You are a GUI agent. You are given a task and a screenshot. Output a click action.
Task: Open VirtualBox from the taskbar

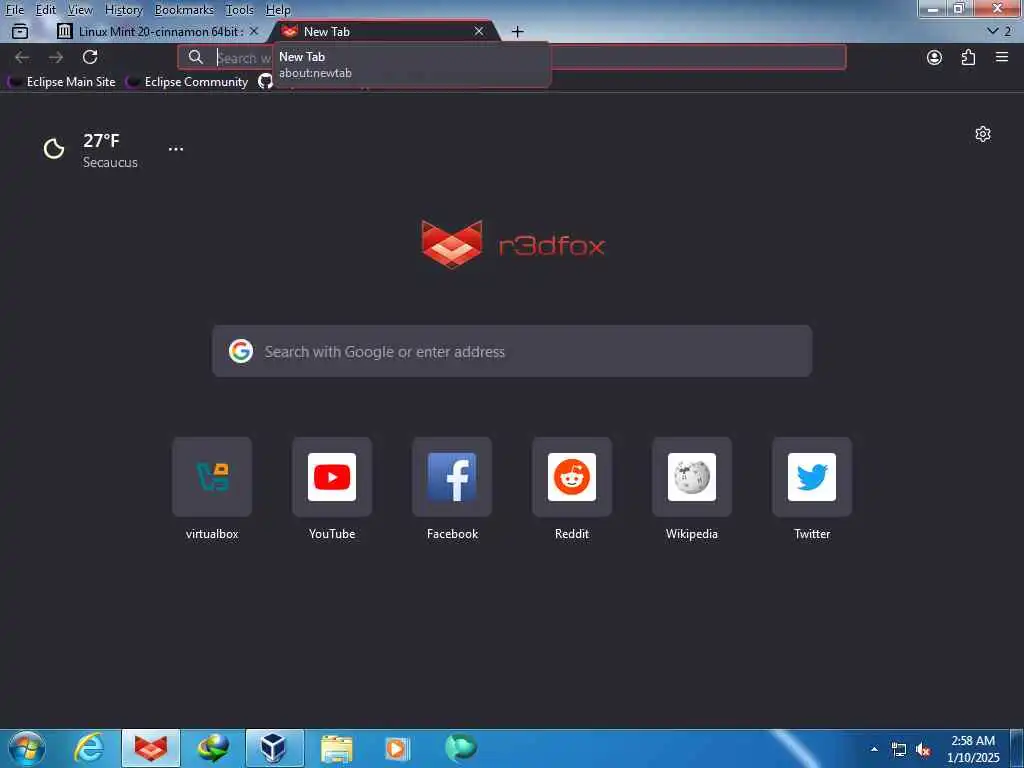[274, 748]
